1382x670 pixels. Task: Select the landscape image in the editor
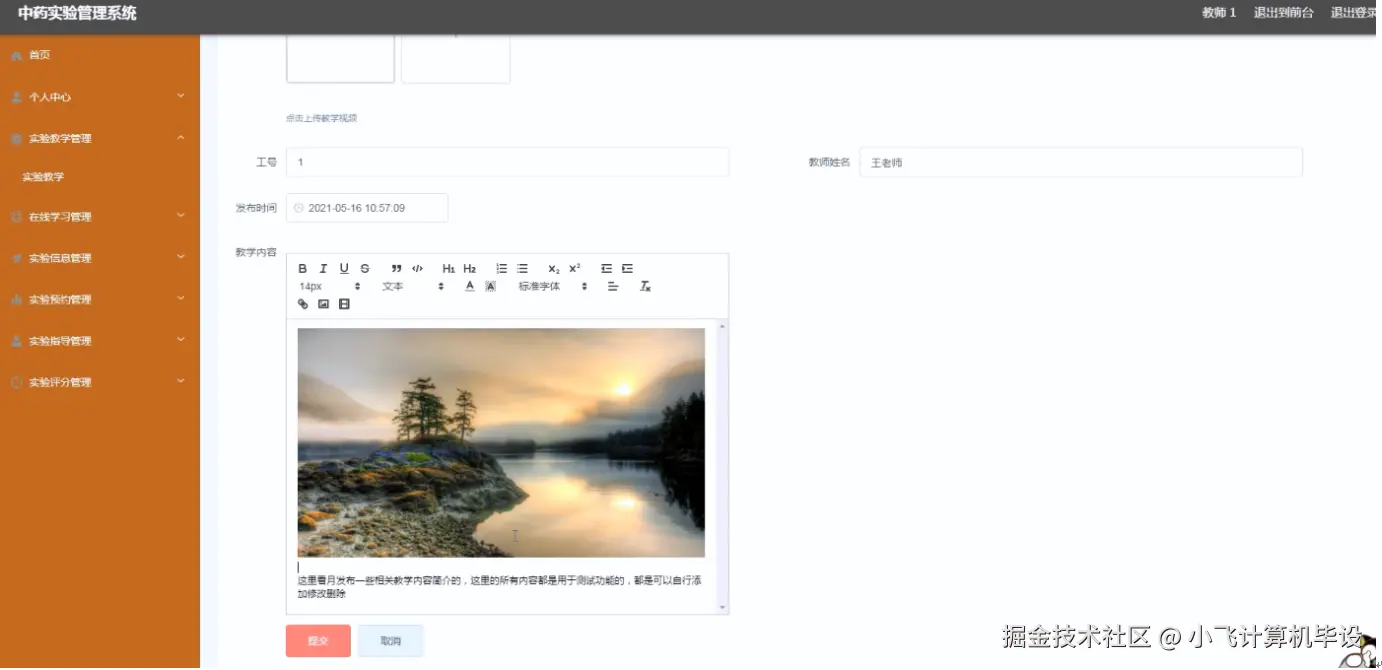(x=501, y=442)
